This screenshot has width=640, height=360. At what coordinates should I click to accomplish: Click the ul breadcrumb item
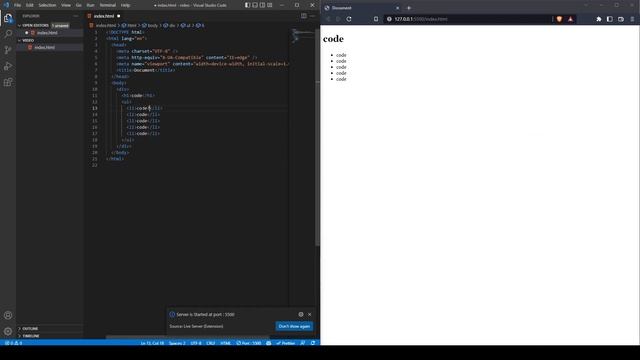point(186,25)
